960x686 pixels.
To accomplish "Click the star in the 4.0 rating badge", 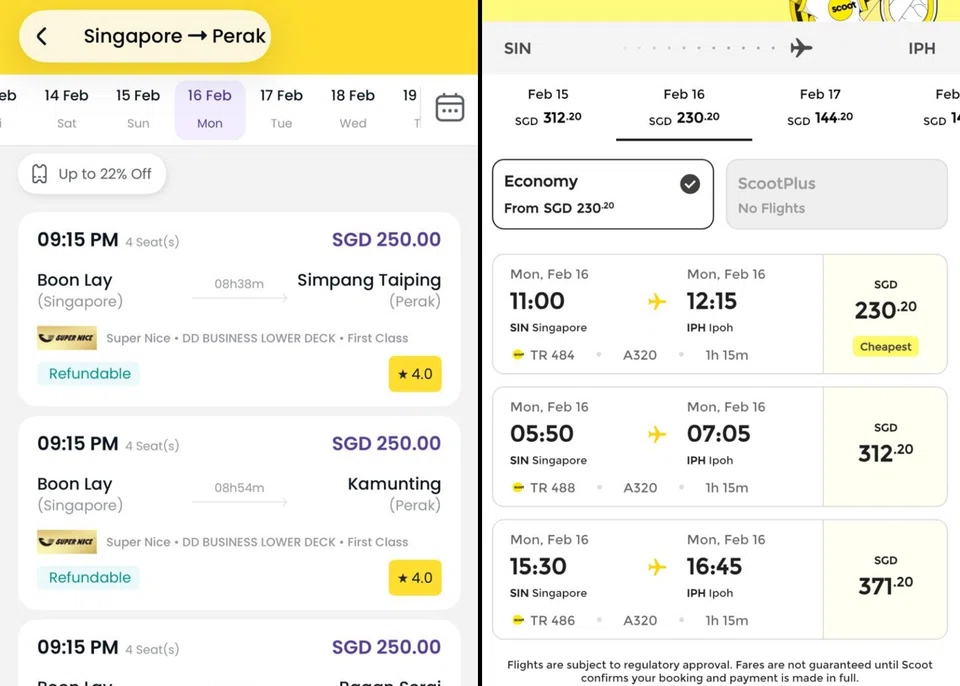I will click(402, 372).
